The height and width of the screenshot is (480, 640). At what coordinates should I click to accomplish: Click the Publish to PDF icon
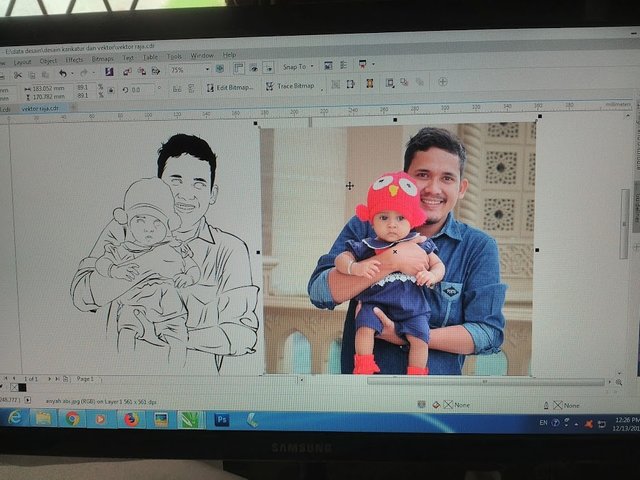pyautogui.click(x=156, y=71)
